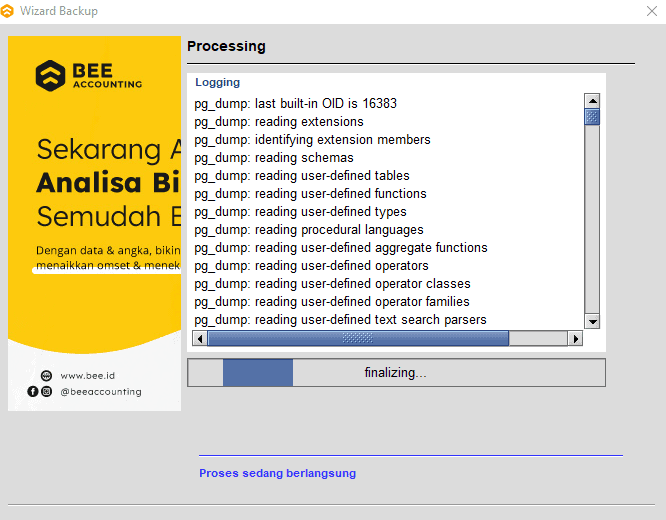The width and height of the screenshot is (666, 520).
Task: Click the globe icon beside www.bee.id
Action: pyautogui.click(x=46, y=375)
